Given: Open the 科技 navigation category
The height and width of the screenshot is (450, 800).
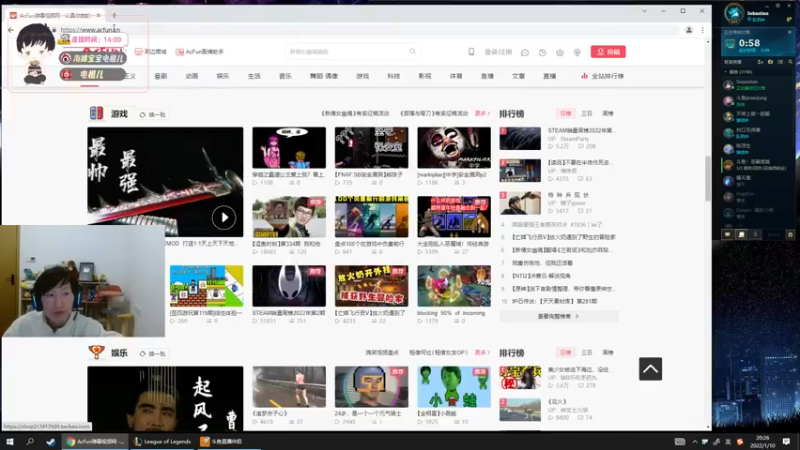Looking at the screenshot, I should coord(393,76).
